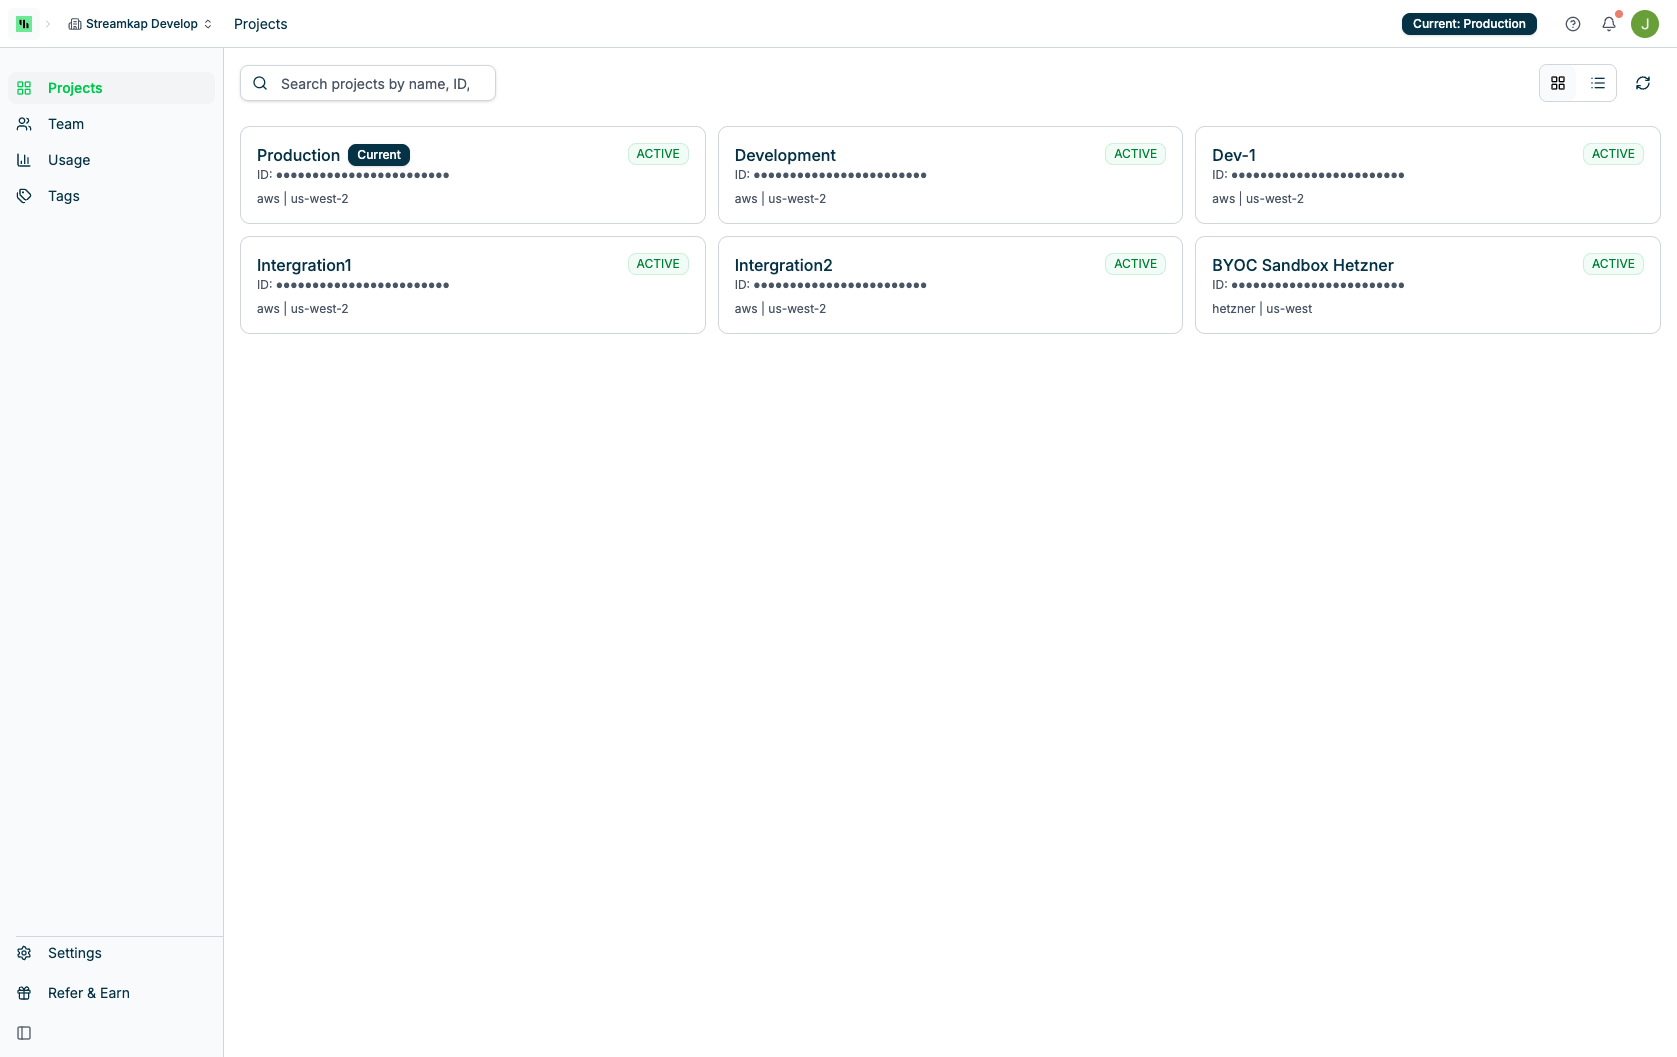Open the Settings gear icon
The image size is (1677, 1057).
pos(24,953)
